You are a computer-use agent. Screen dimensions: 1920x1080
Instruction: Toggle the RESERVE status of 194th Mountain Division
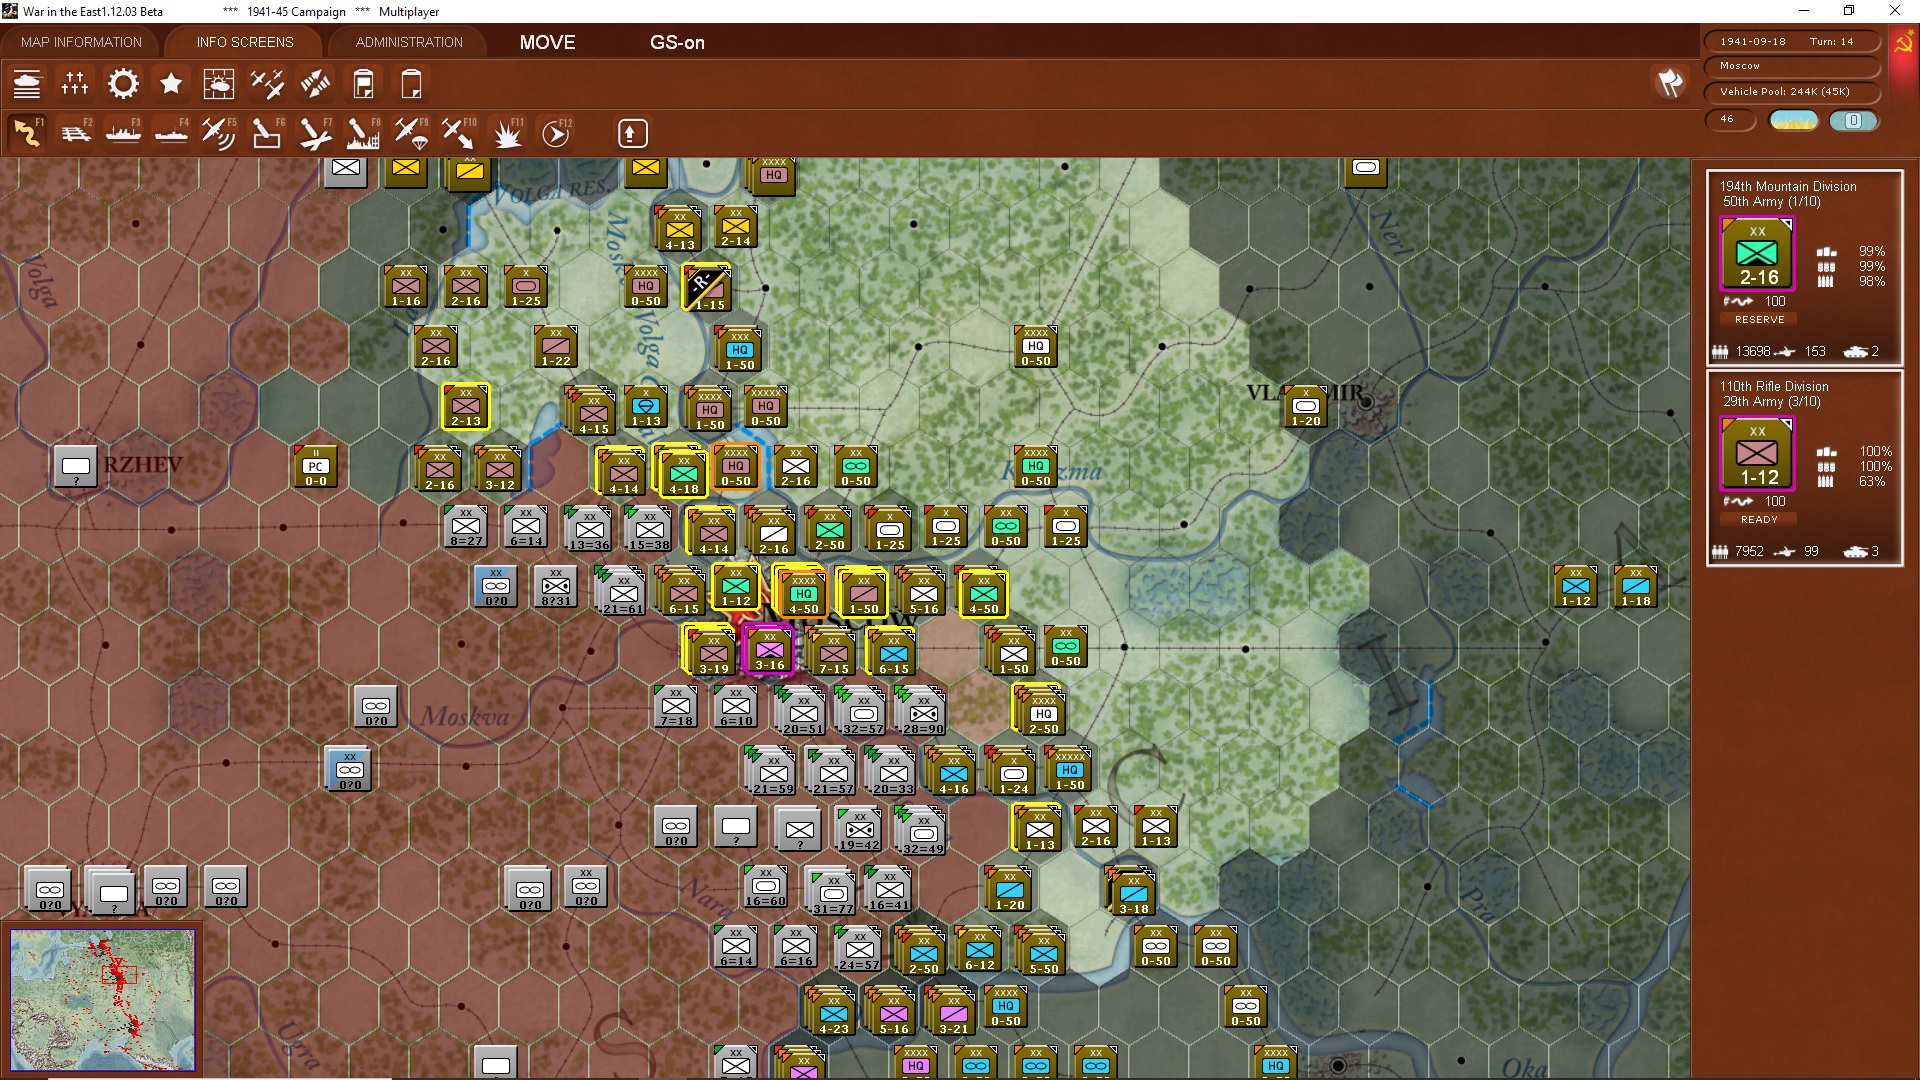[1759, 319]
